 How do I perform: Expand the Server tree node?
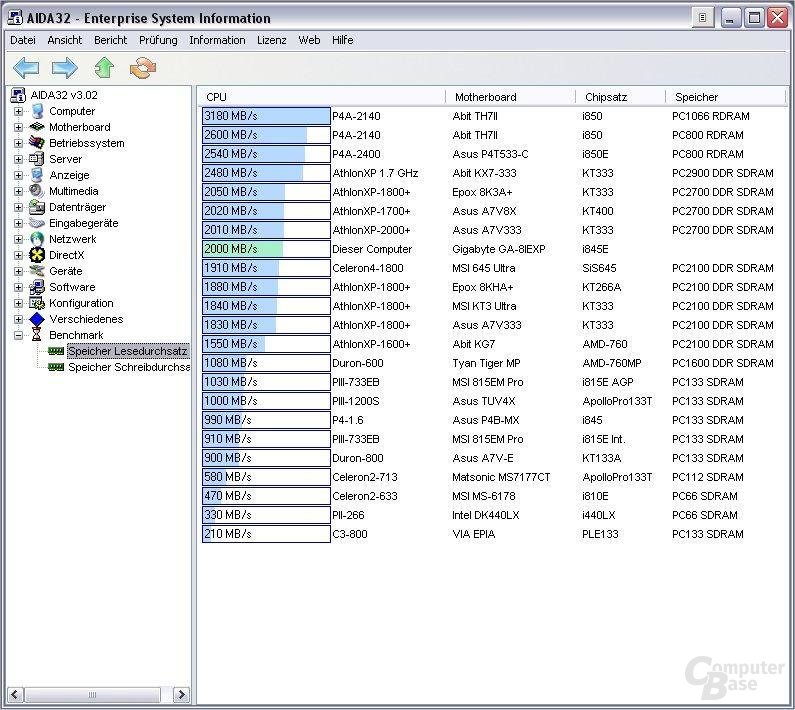click(18, 159)
